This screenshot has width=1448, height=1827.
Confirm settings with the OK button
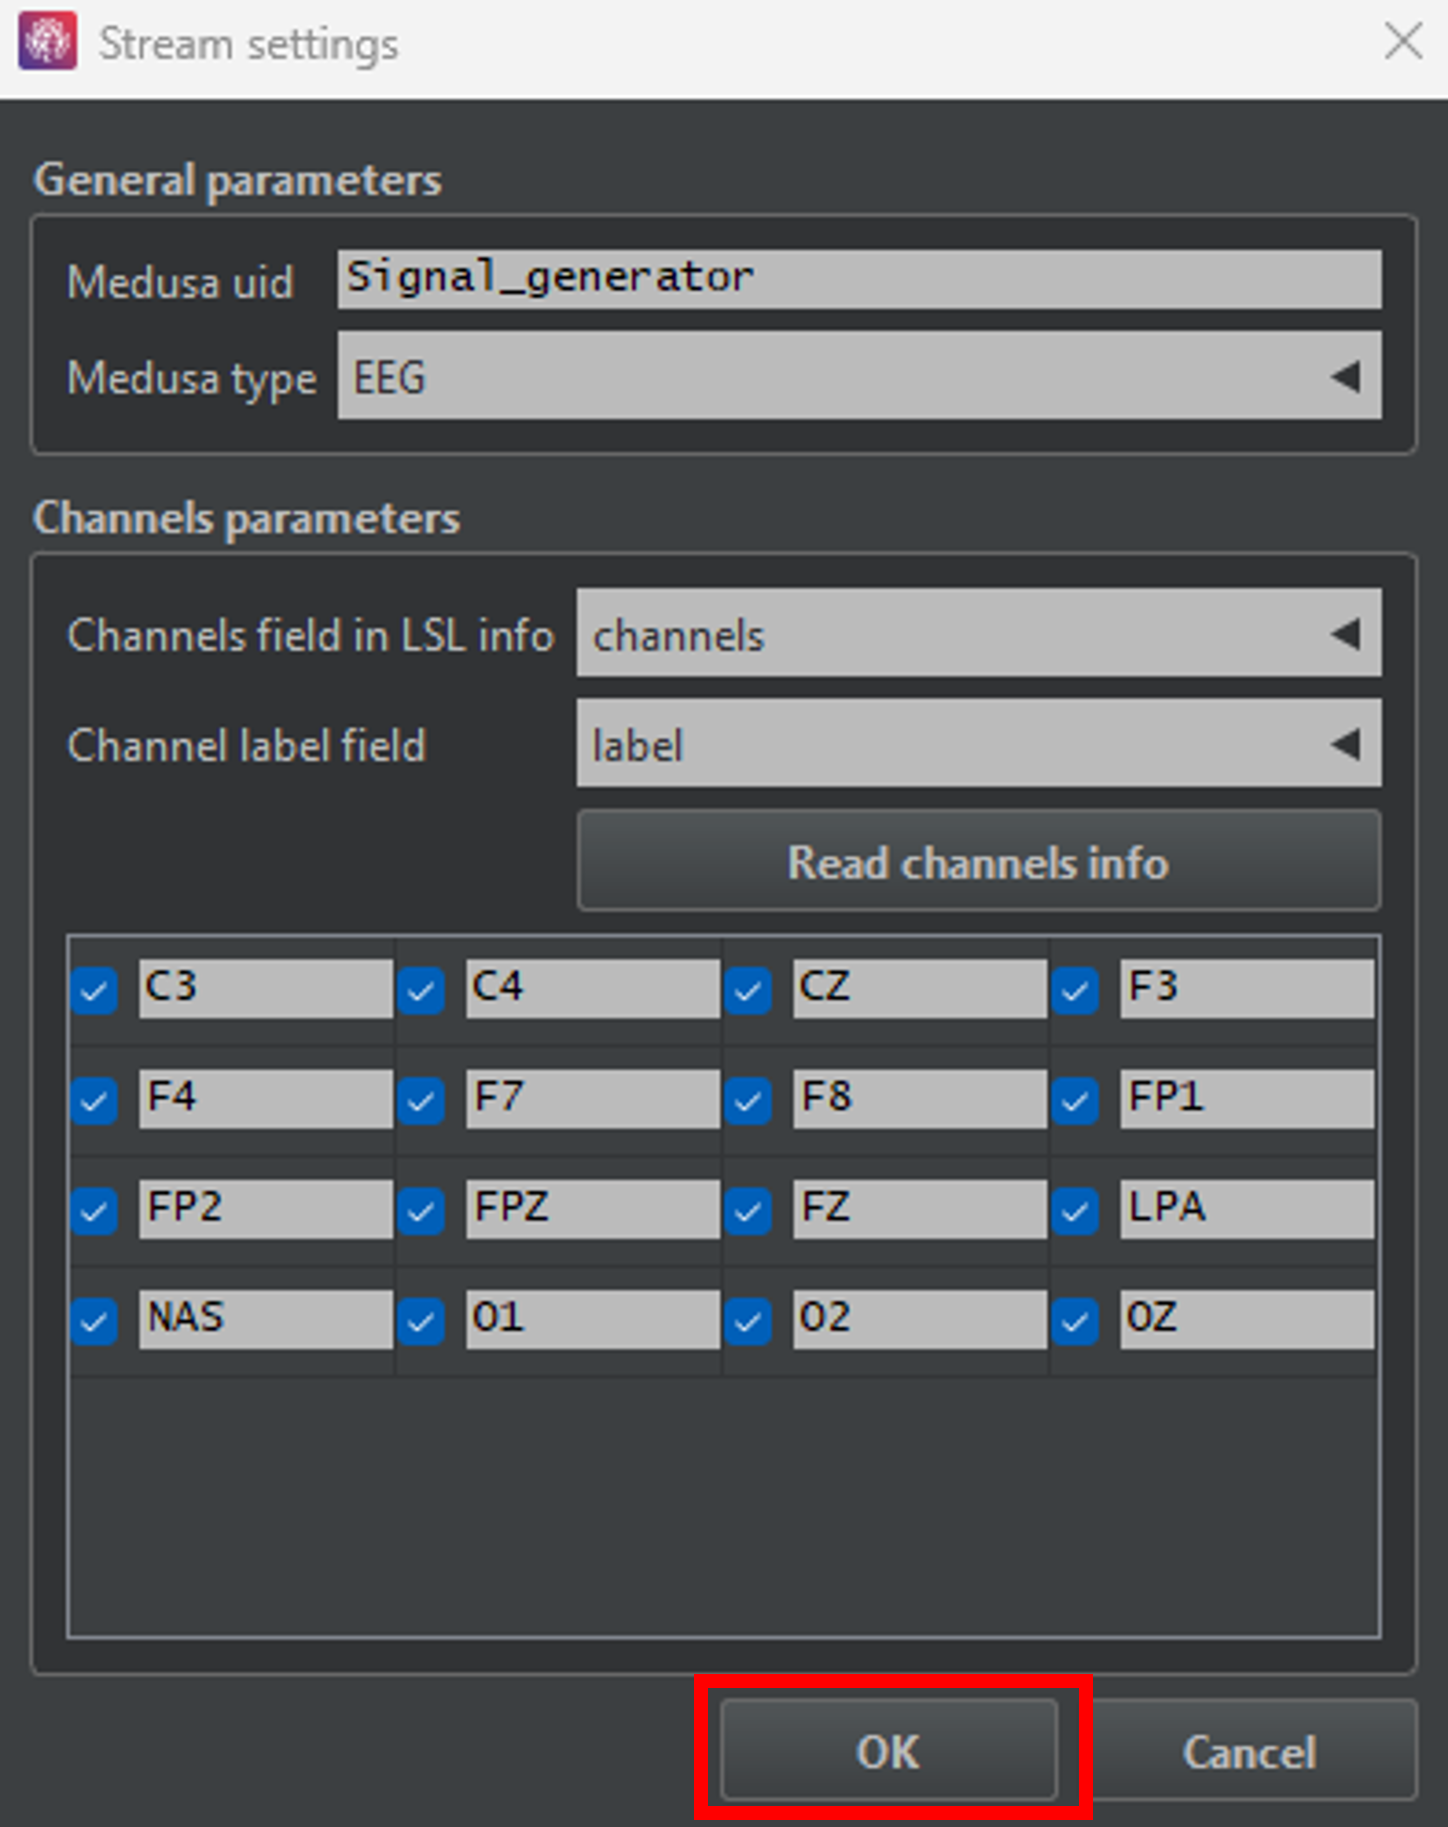(888, 1751)
